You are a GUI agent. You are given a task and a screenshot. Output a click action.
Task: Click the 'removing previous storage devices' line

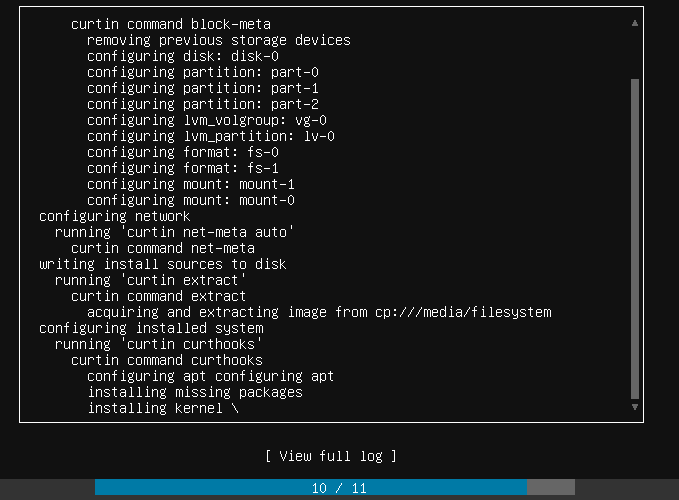click(x=218, y=40)
